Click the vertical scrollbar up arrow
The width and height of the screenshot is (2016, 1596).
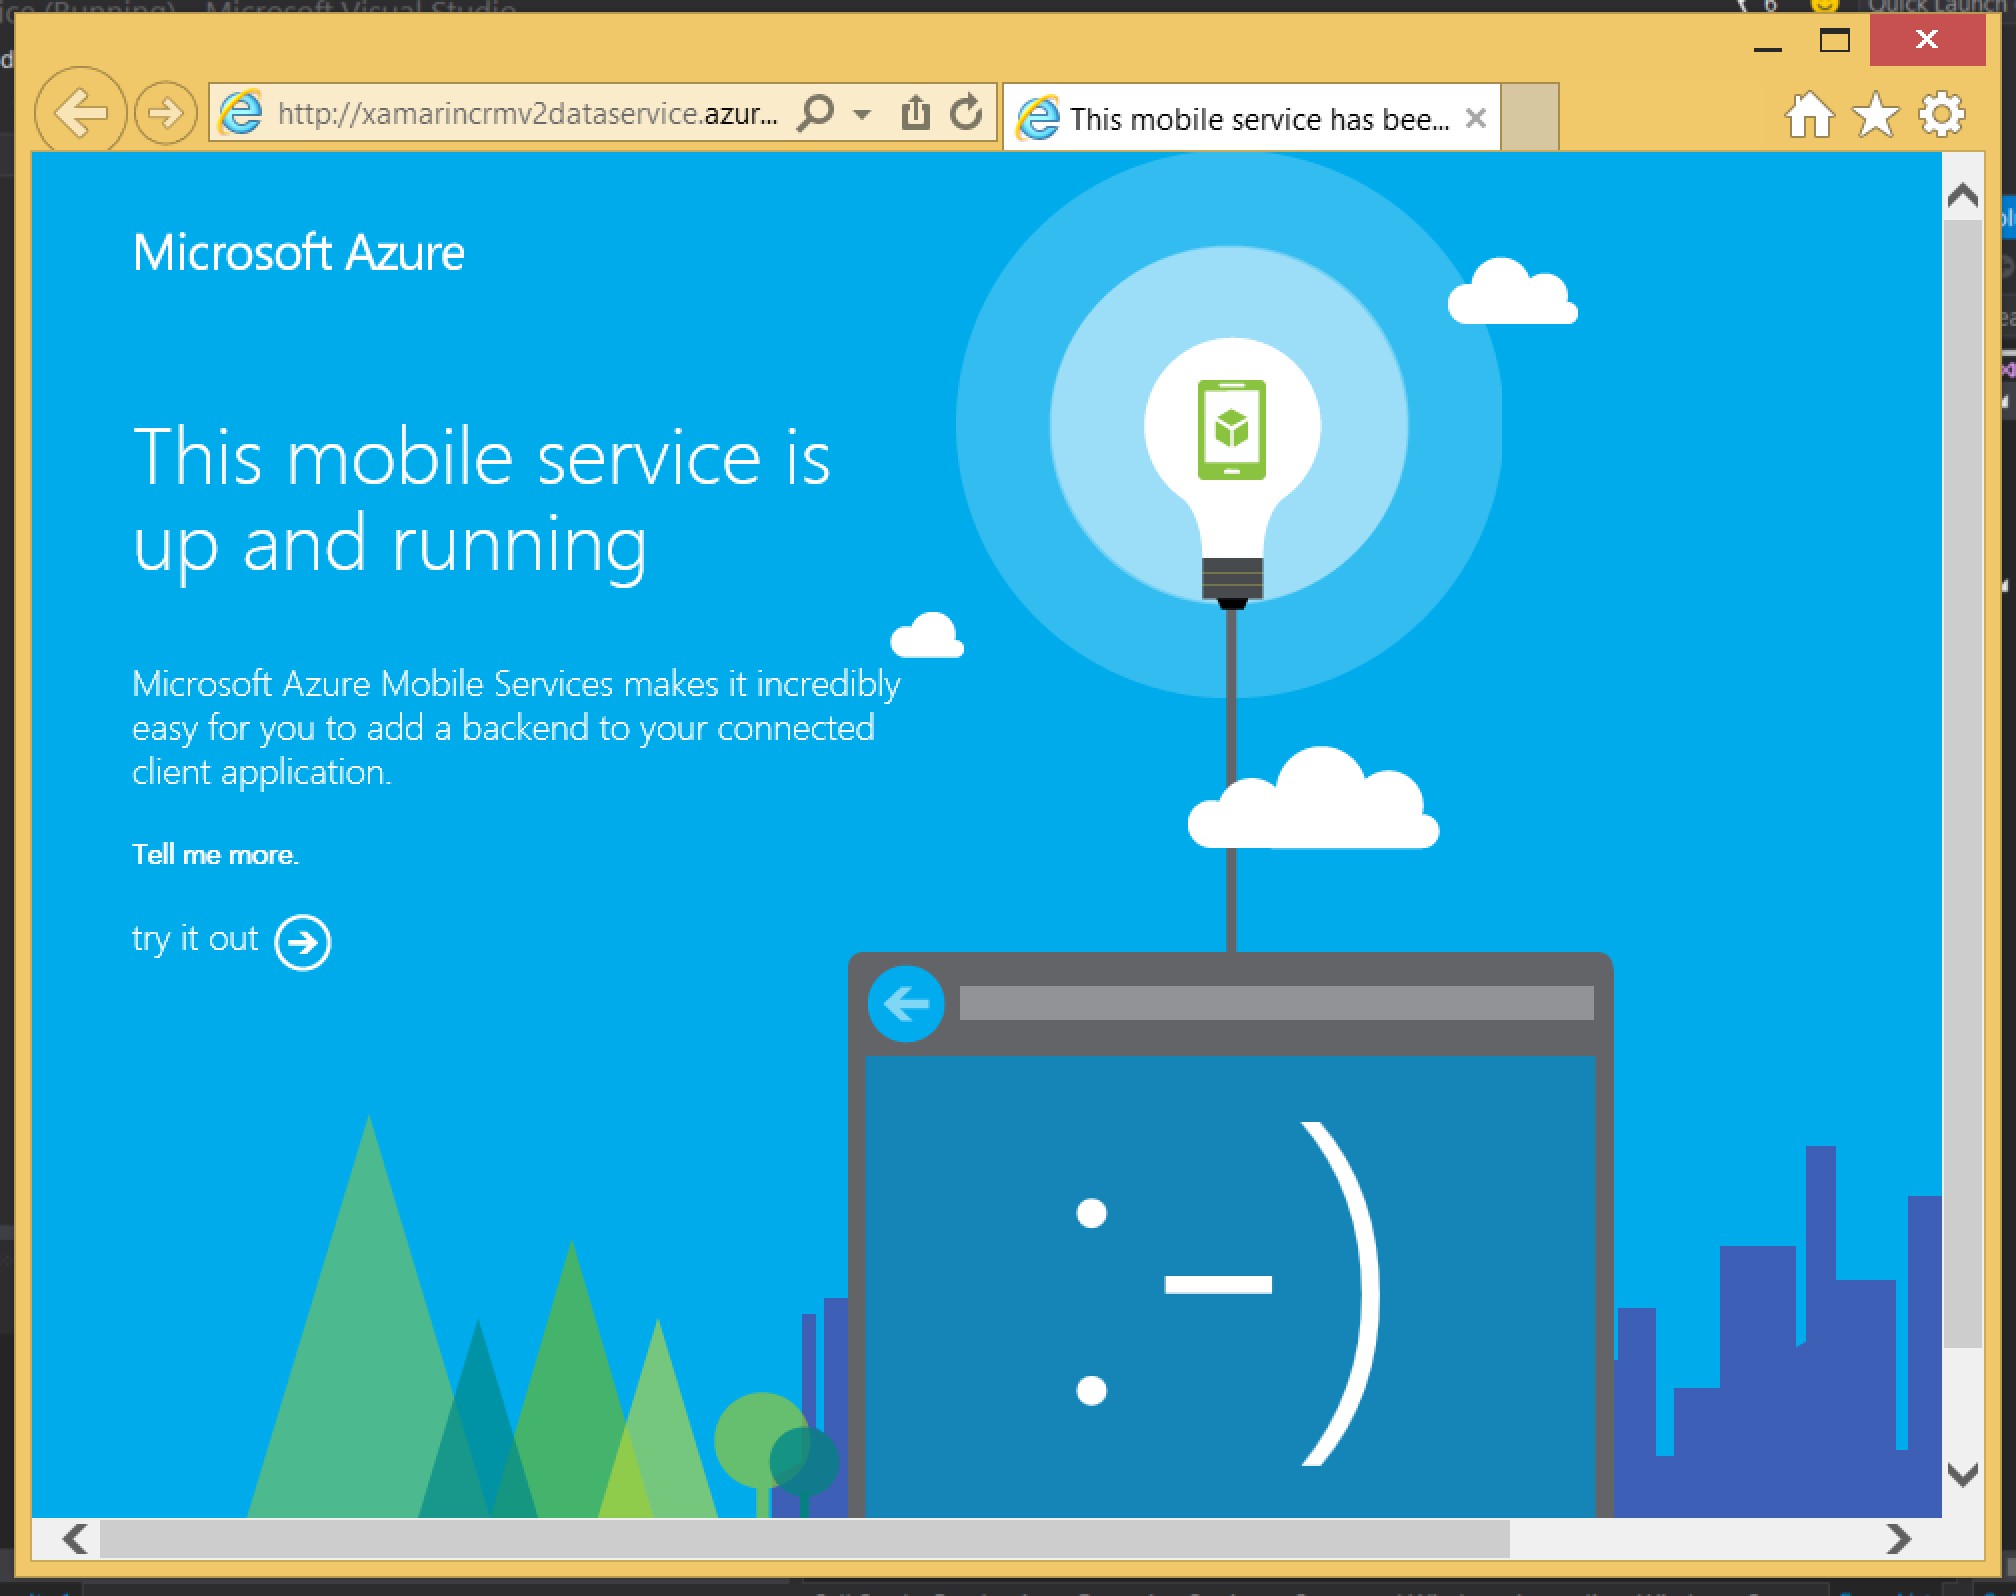(1963, 196)
